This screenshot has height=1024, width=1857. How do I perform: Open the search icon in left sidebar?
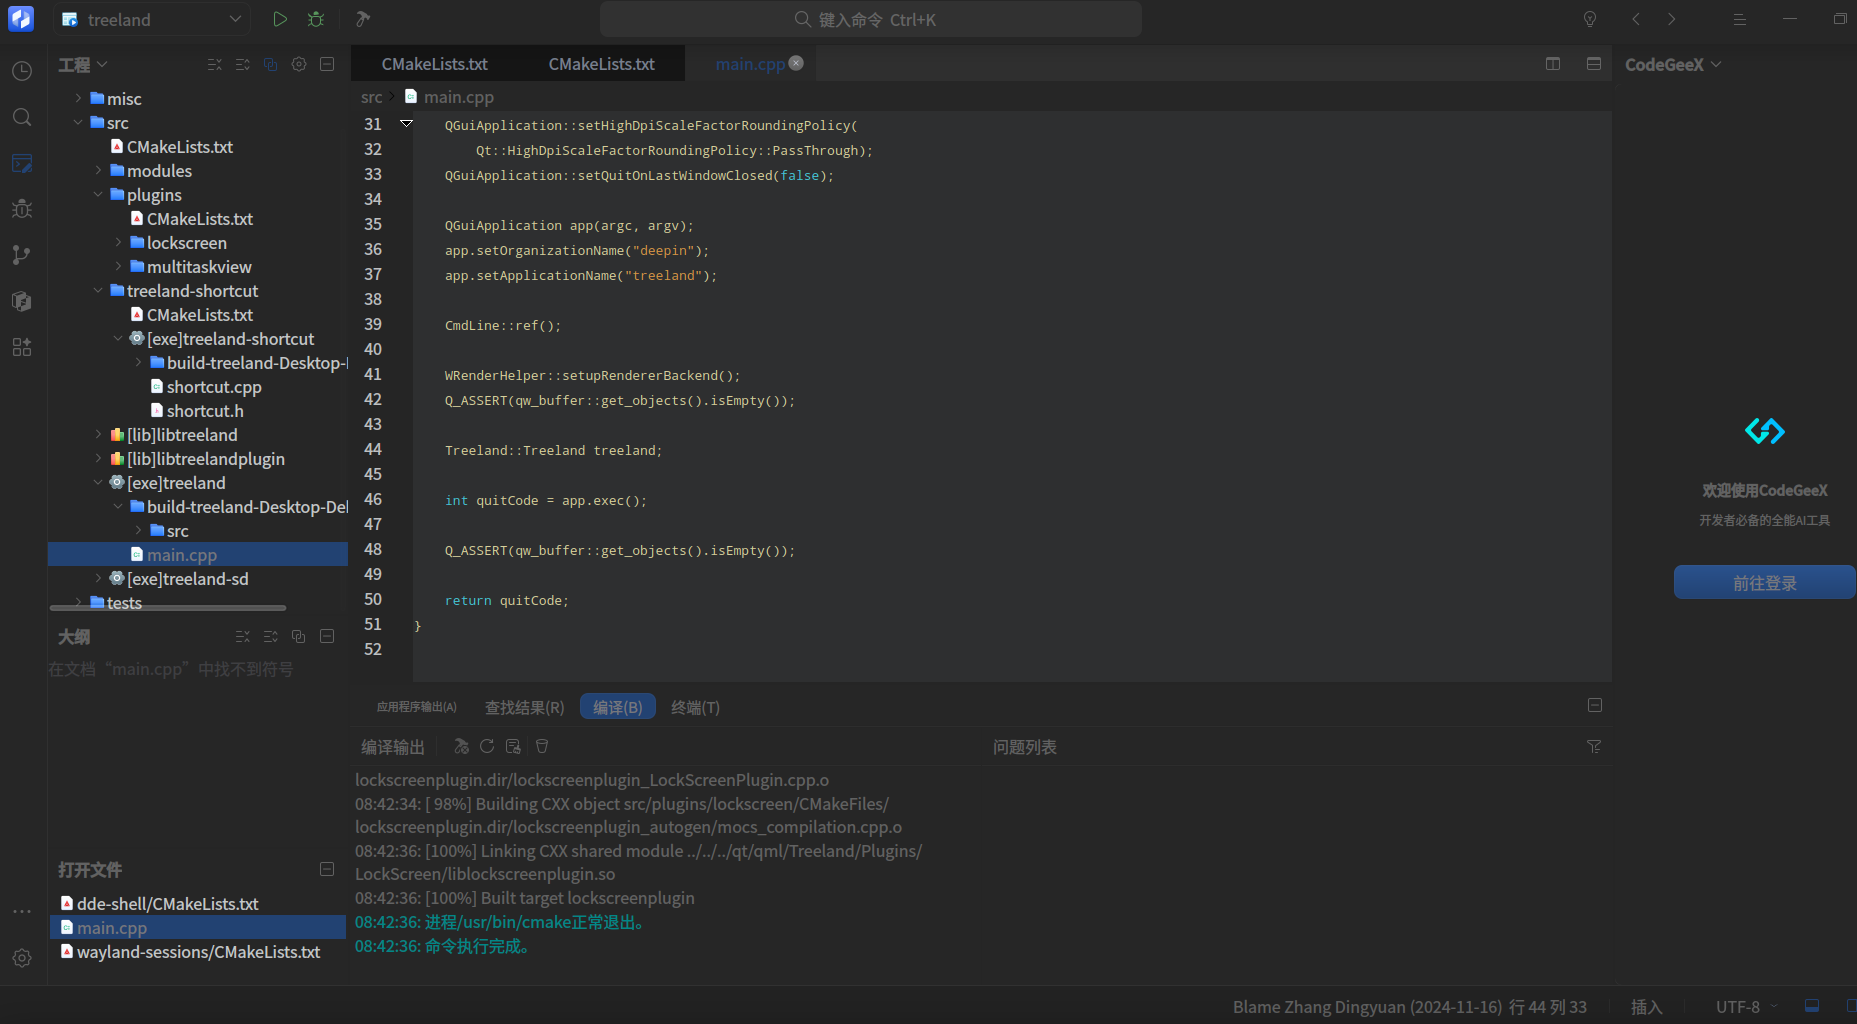pyautogui.click(x=22, y=117)
